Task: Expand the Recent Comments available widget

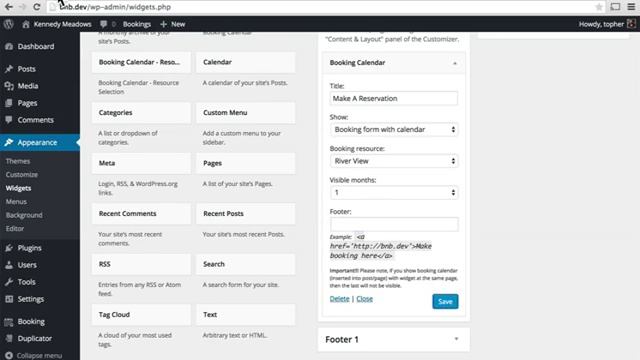Action: coord(141,213)
